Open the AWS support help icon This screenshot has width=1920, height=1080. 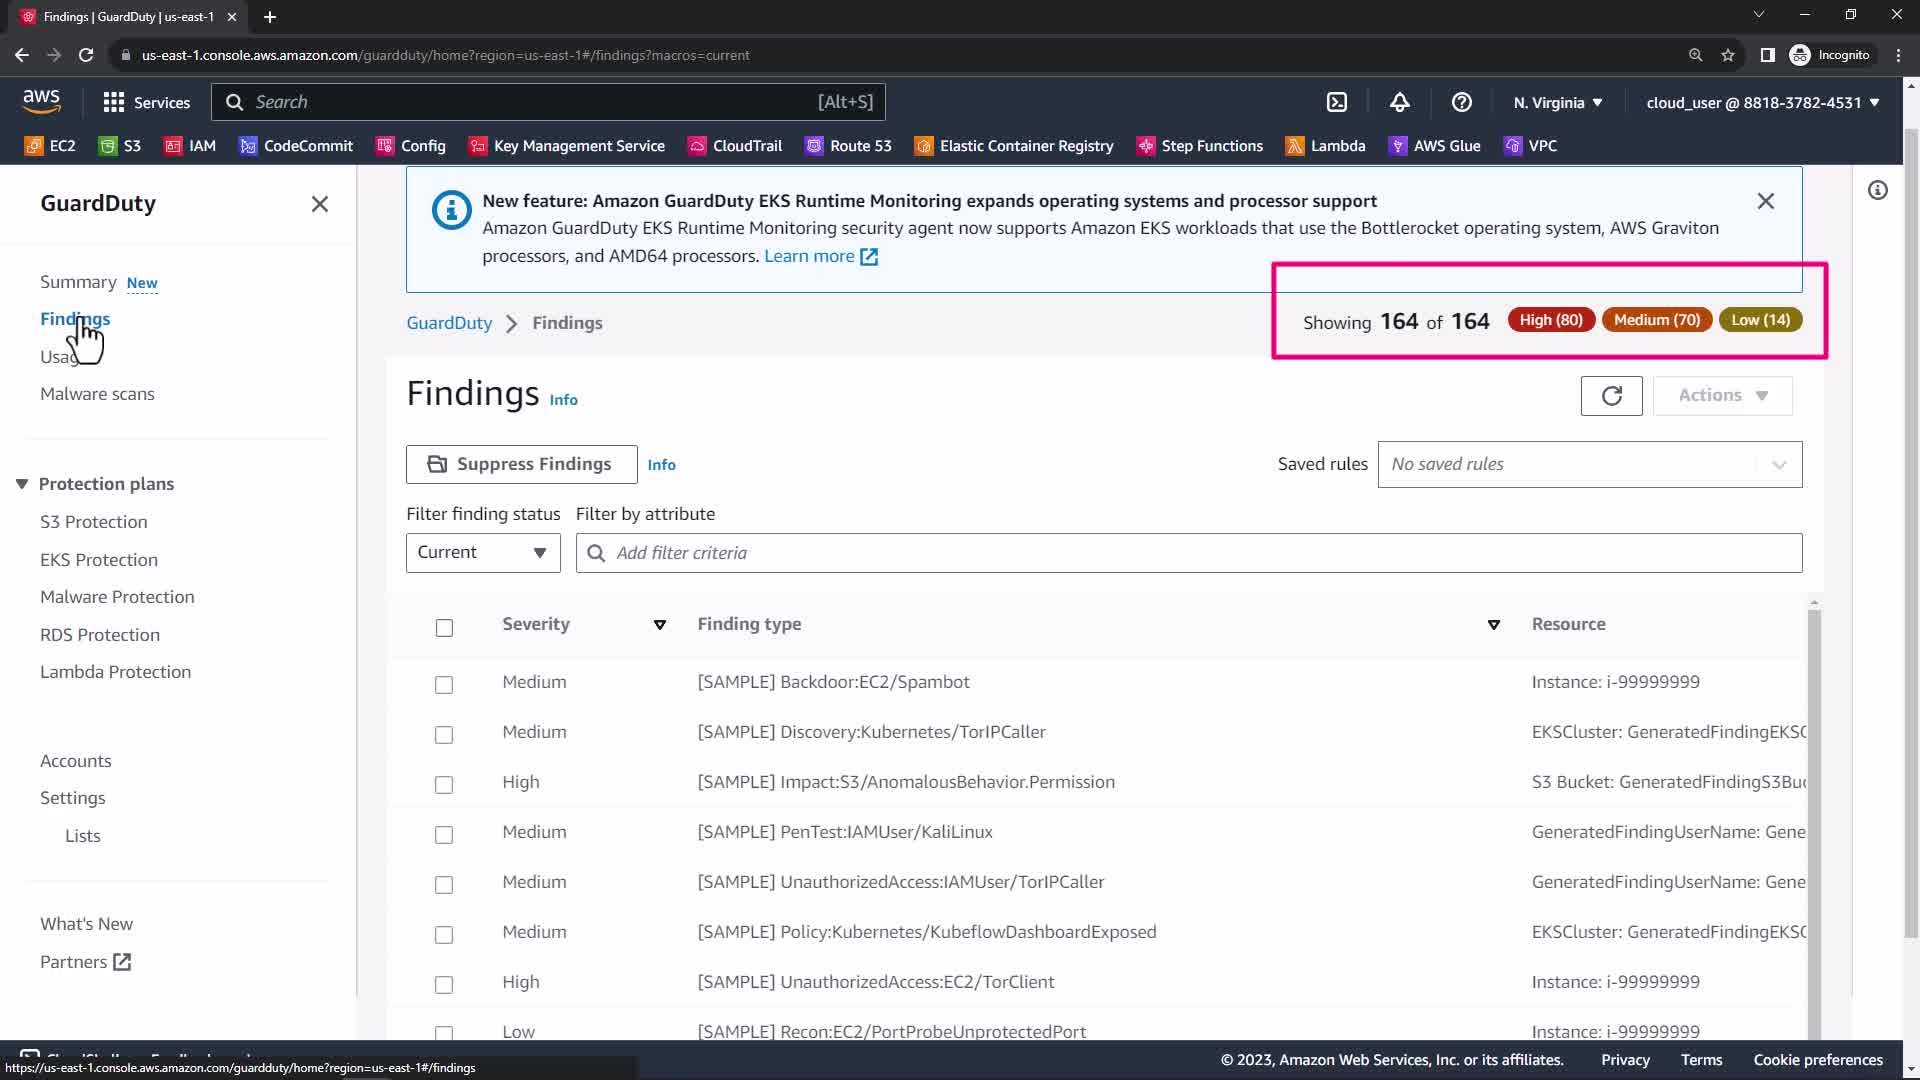[1461, 102]
